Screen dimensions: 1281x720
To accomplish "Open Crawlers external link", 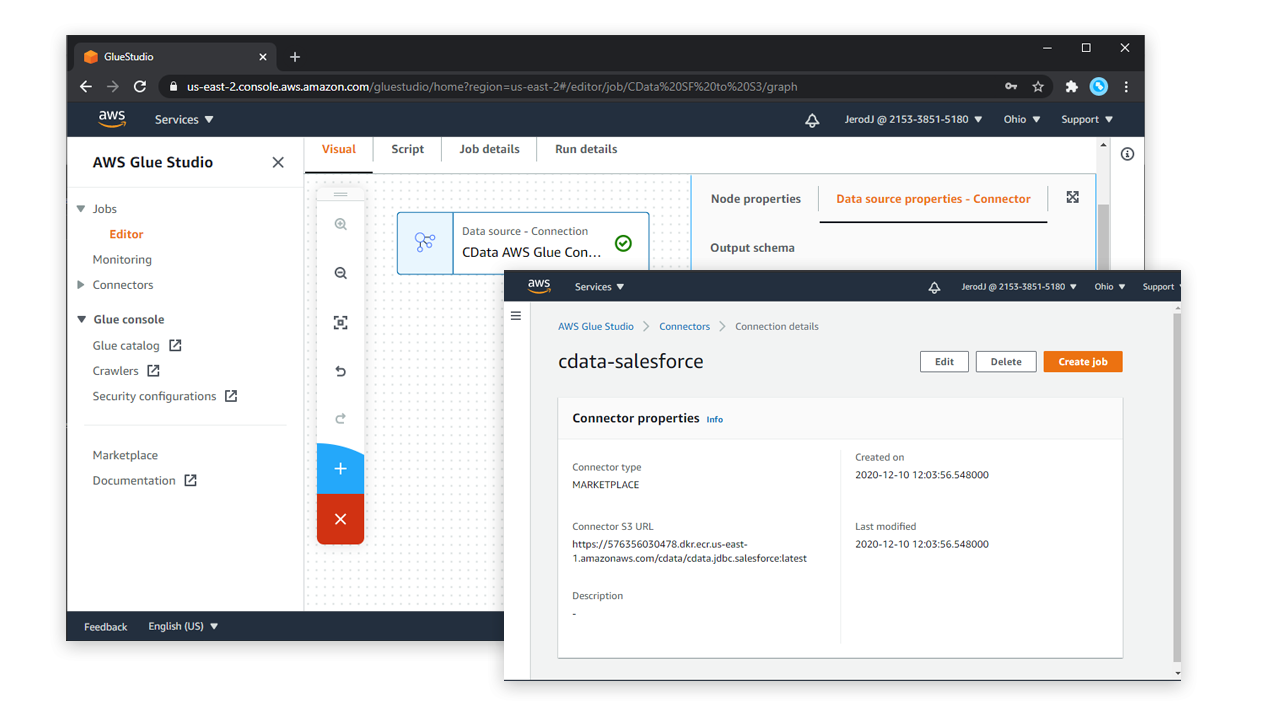I will [126, 371].
